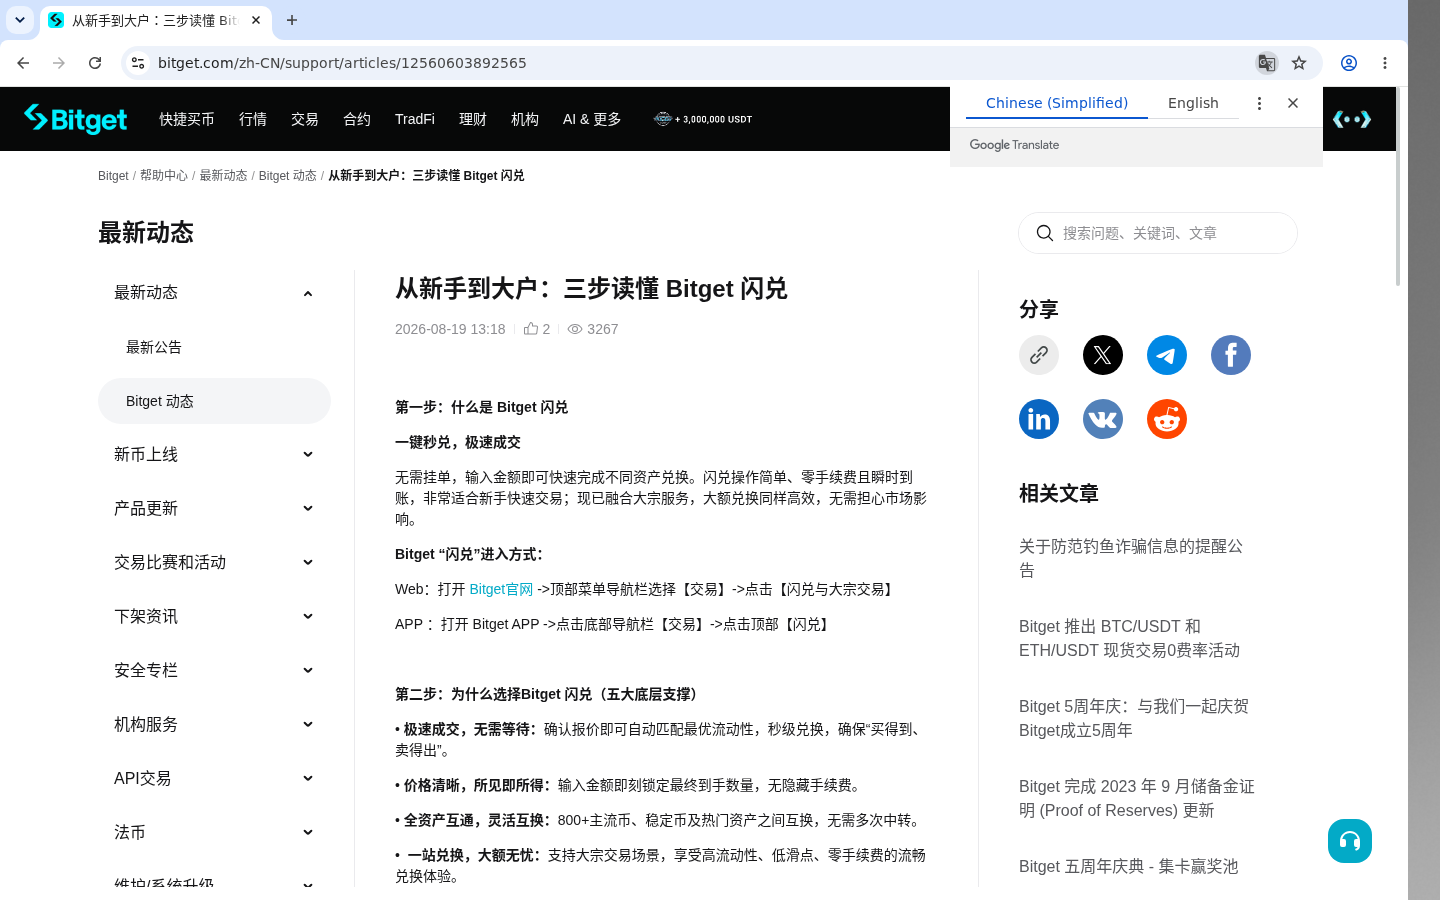The height and width of the screenshot is (900, 1440).
Task: Open the tab search dropdown arrow
Action: pos(19,20)
